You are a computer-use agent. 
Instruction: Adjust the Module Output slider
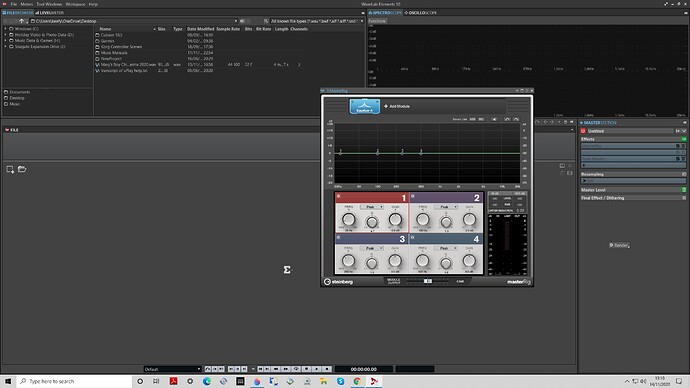point(428,281)
